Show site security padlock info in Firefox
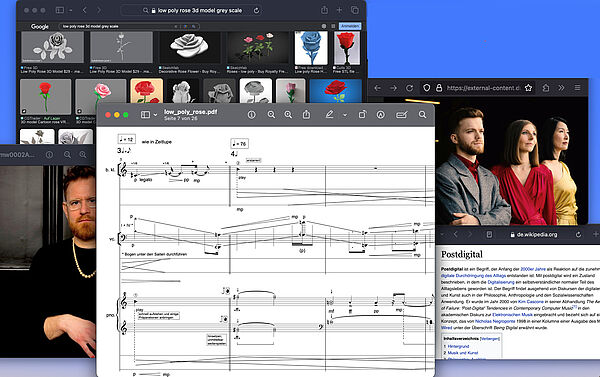600x377 pixels. click(x=439, y=88)
